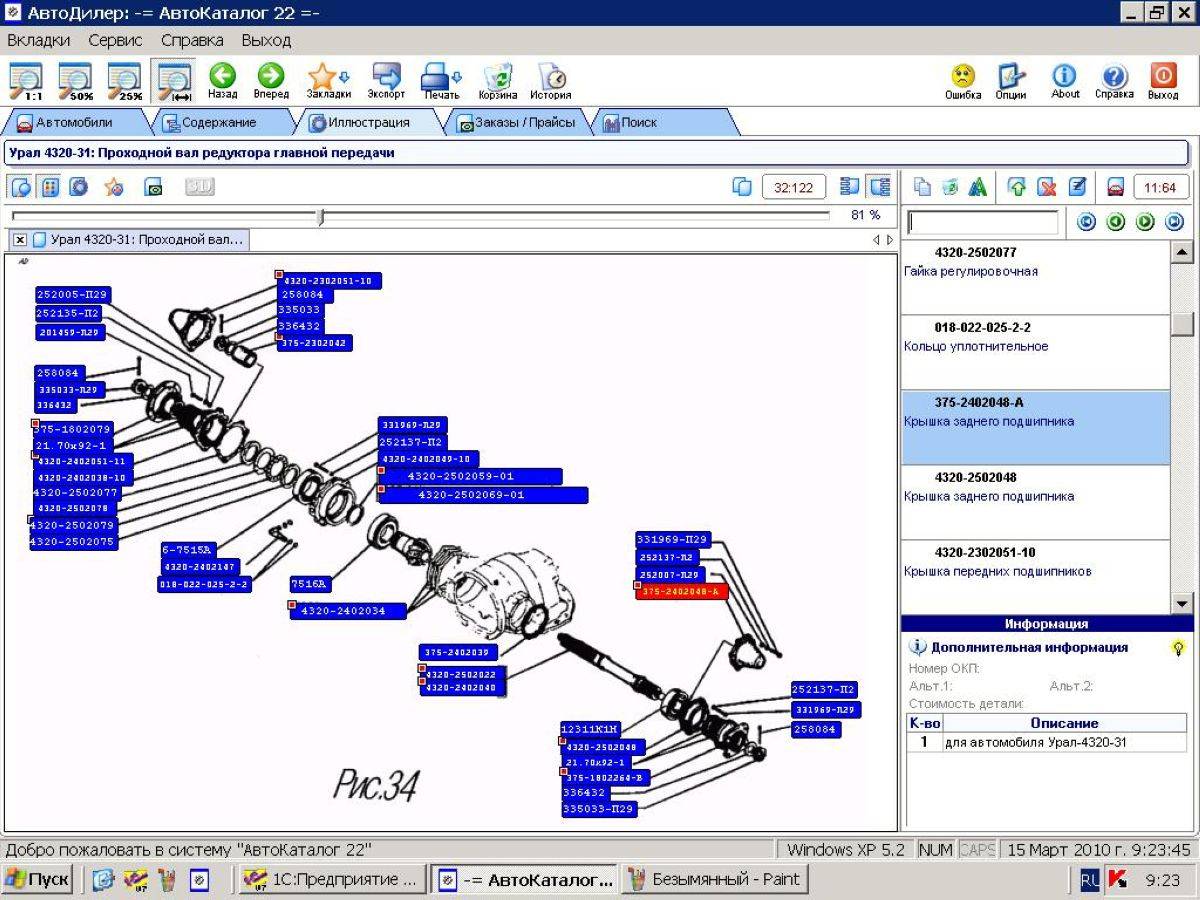
Task: Select part 4320-2502048 Крышка заднего подшипника
Action: 1035,502
